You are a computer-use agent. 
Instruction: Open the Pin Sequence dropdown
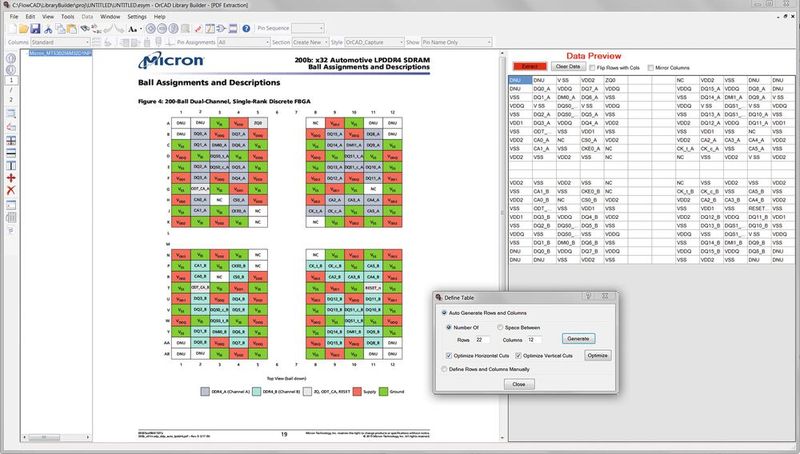[x=308, y=28]
